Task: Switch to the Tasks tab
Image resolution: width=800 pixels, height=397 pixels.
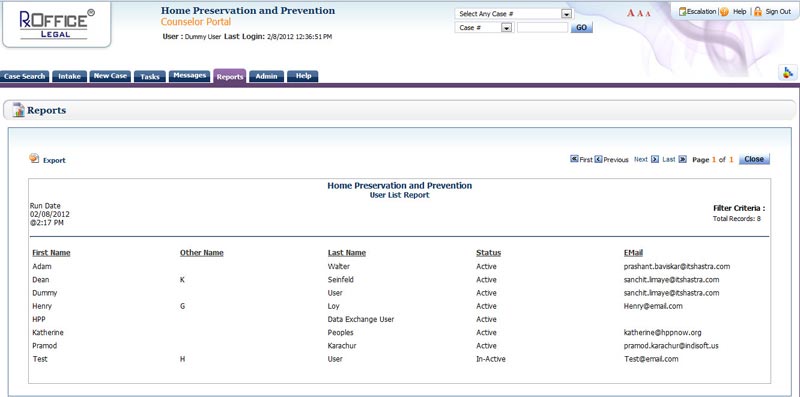Action: pyautogui.click(x=150, y=77)
